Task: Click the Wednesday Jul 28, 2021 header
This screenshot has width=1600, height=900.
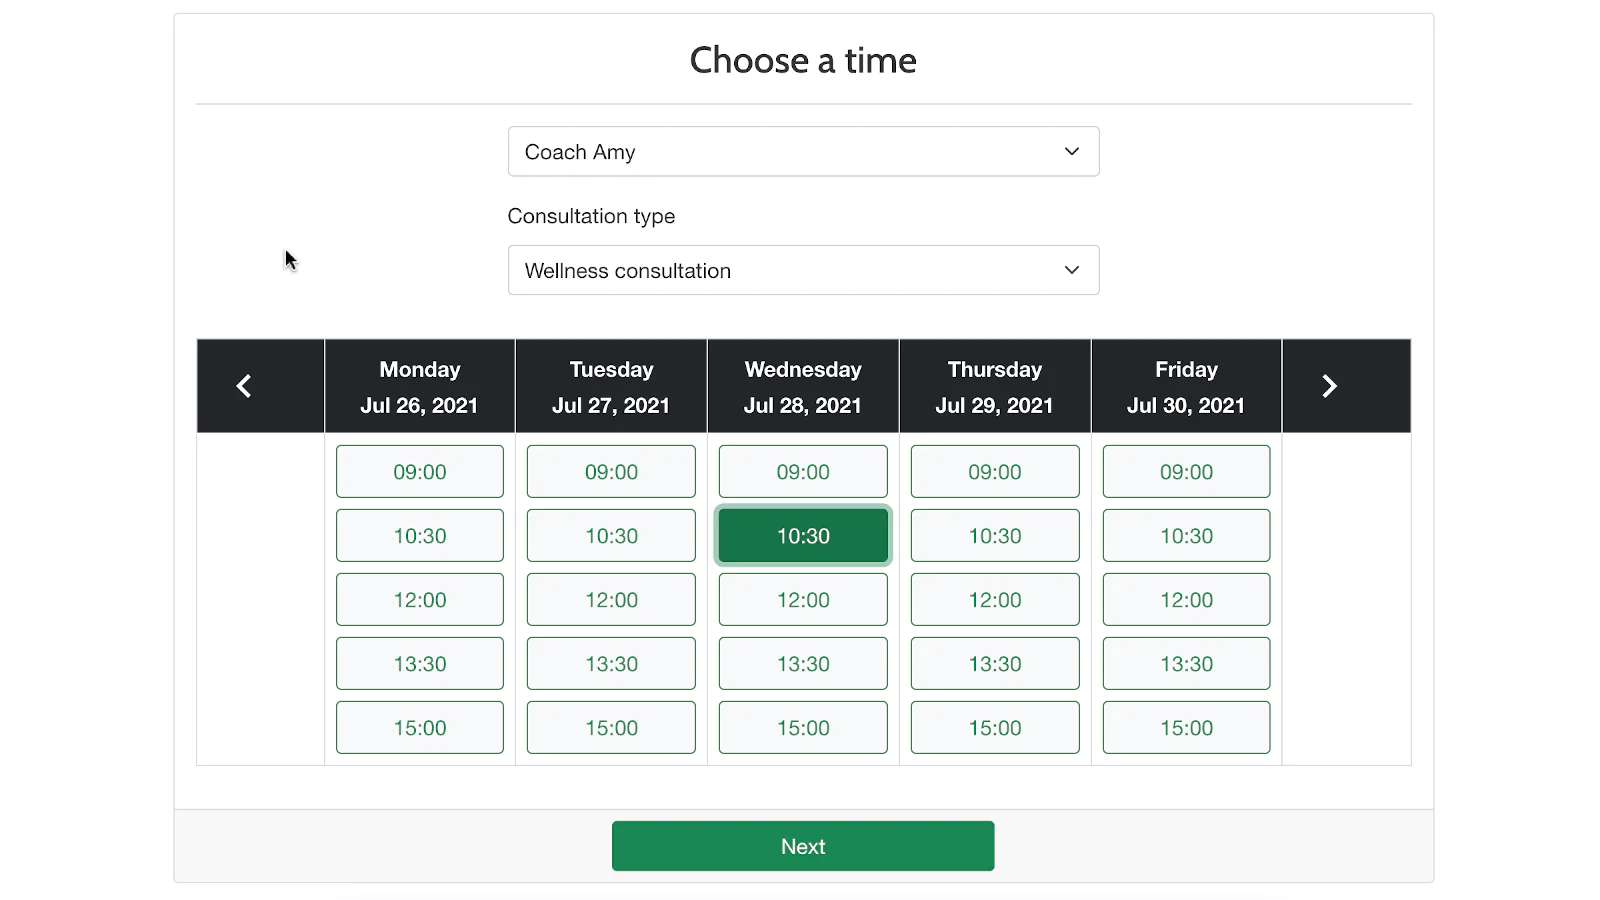Action: pyautogui.click(x=803, y=387)
